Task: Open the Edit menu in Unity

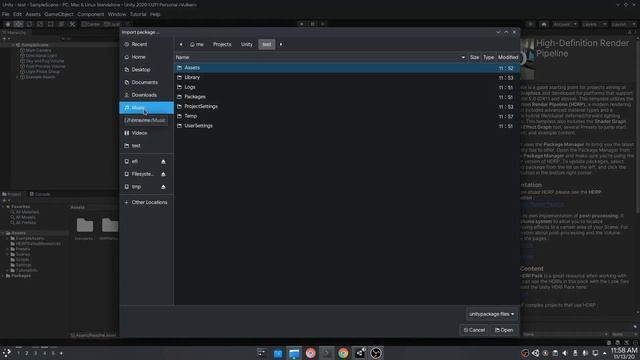Action: tap(17, 14)
